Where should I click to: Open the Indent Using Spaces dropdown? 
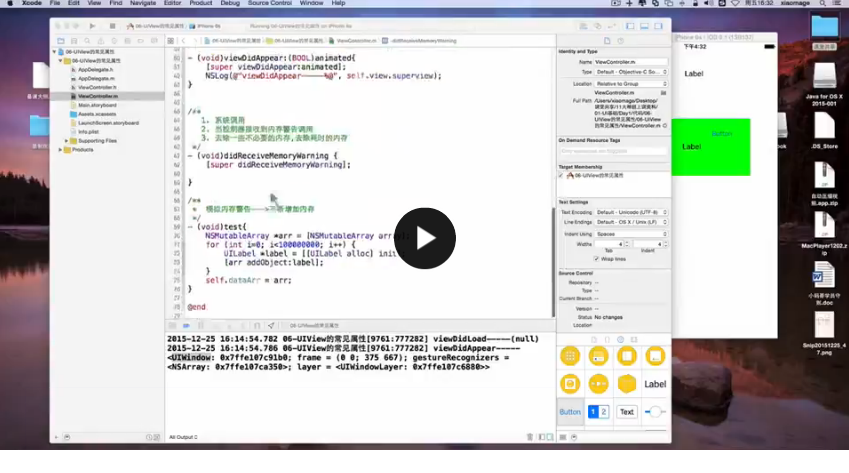pyautogui.click(x=631, y=234)
